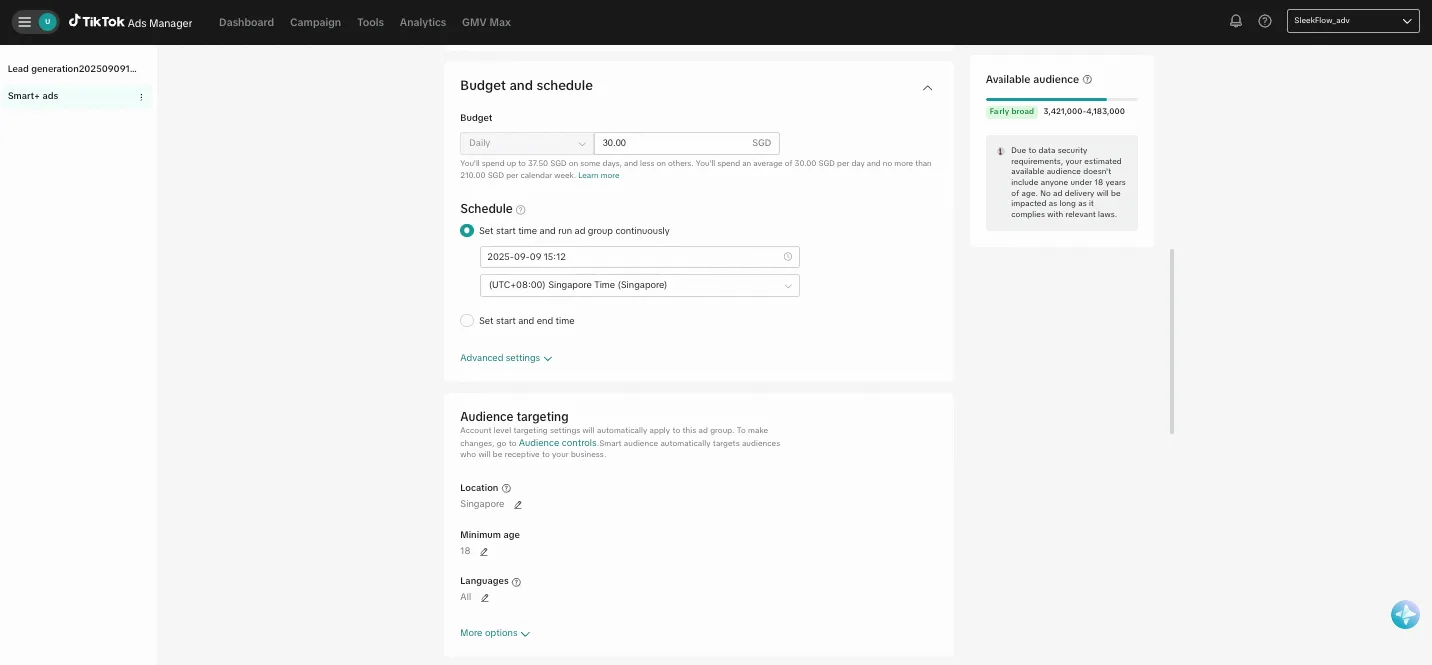The height and width of the screenshot is (665, 1432).
Task: Click the TikTok Ads Manager logo
Action: click(x=130, y=22)
